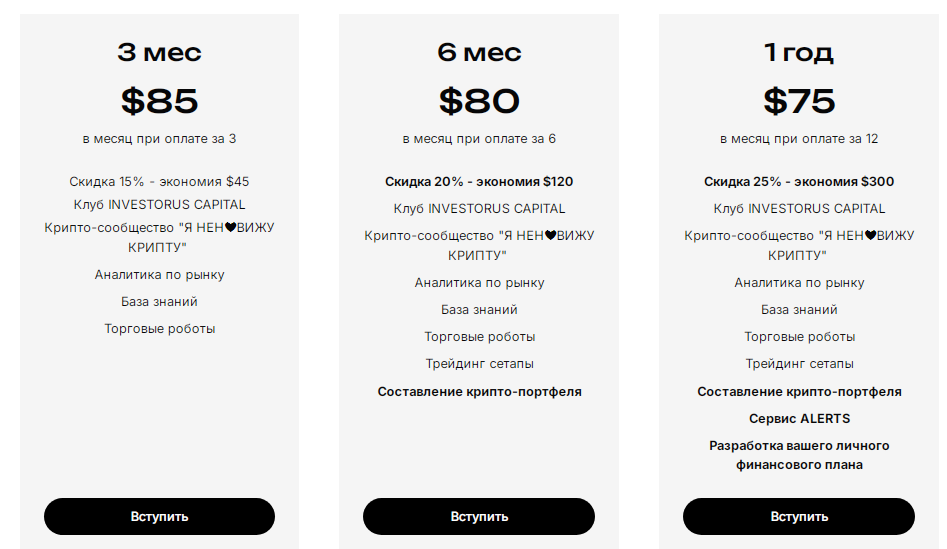
Task: Click the $85 price
Action: pos(159,101)
